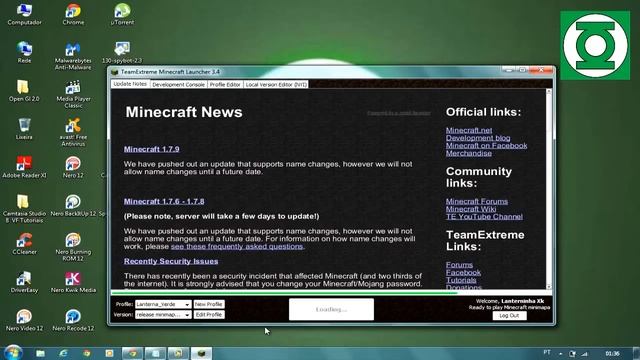Open the DriverEasy desktop shortcut
Image resolution: width=640 pixels, height=360 pixels.
(24, 282)
